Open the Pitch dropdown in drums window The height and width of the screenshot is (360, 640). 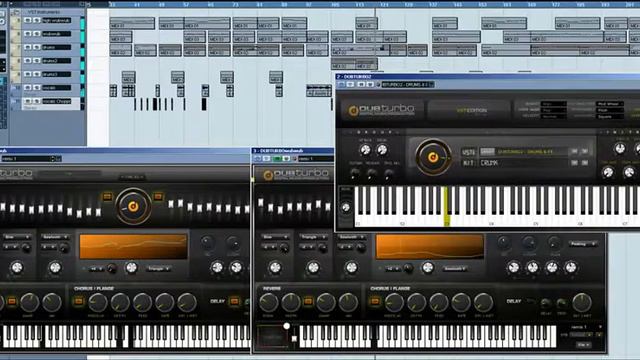(x=610, y=110)
